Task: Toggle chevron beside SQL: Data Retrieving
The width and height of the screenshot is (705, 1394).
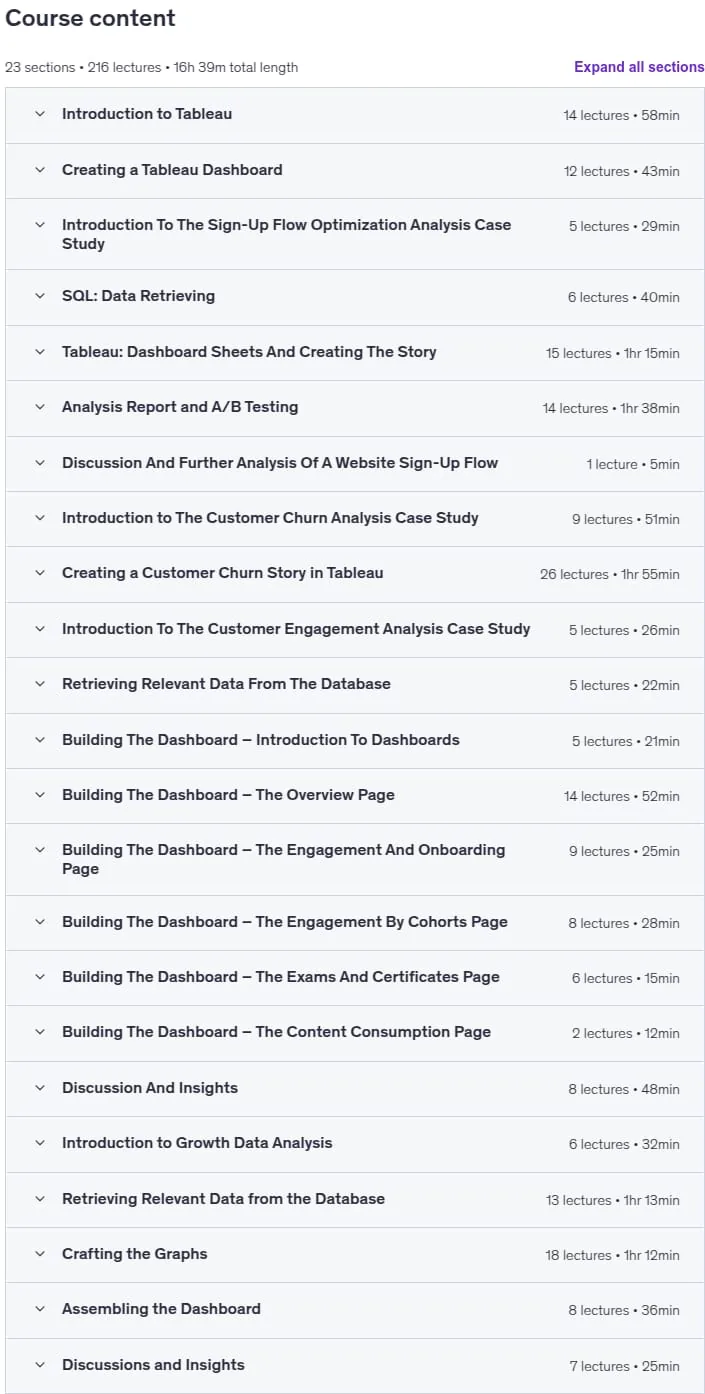Action: coord(40,296)
